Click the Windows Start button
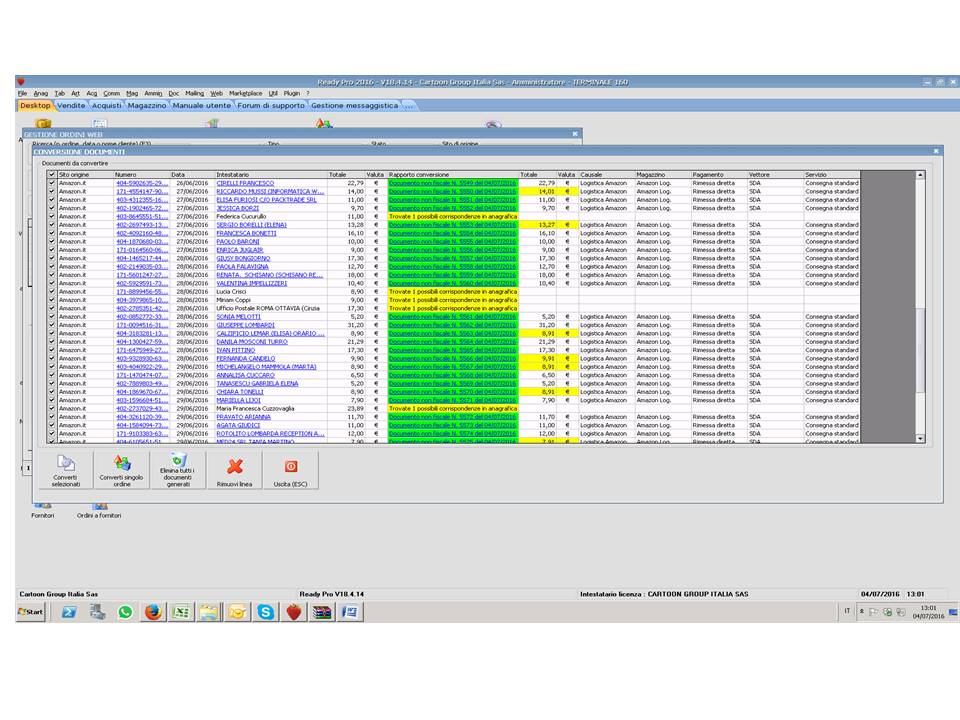This screenshot has width=960, height=720. (x=31, y=612)
